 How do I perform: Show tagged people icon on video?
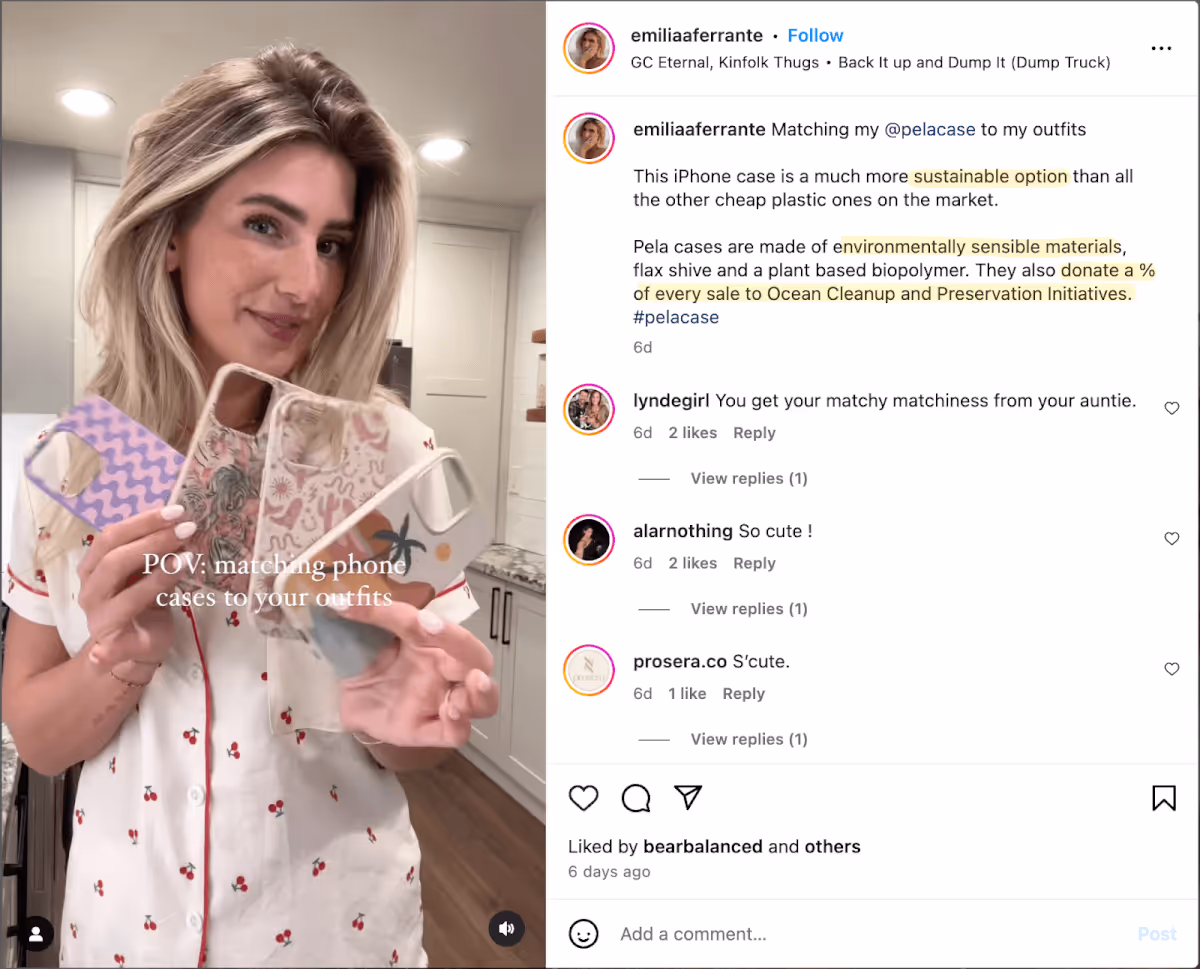pos(36,934)
